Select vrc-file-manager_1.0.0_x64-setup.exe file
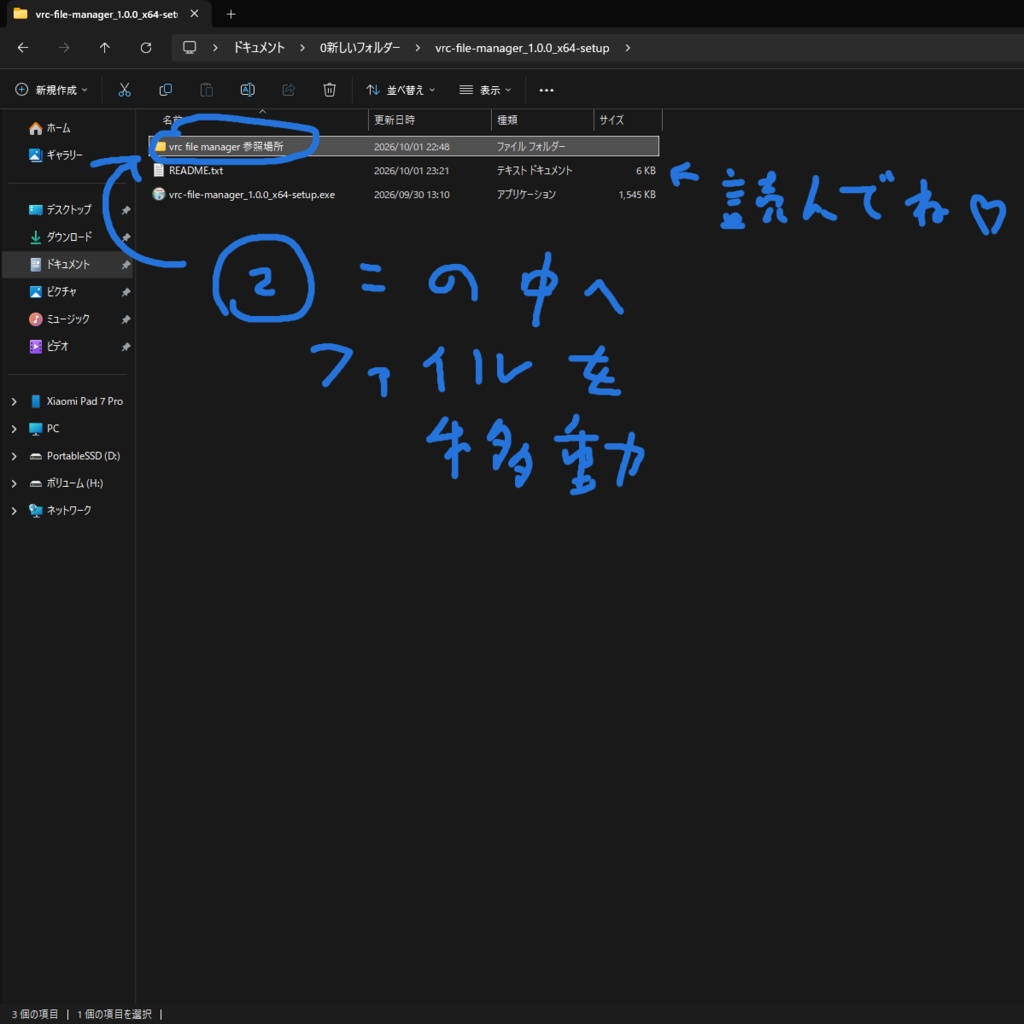 [x=404, y=195]
